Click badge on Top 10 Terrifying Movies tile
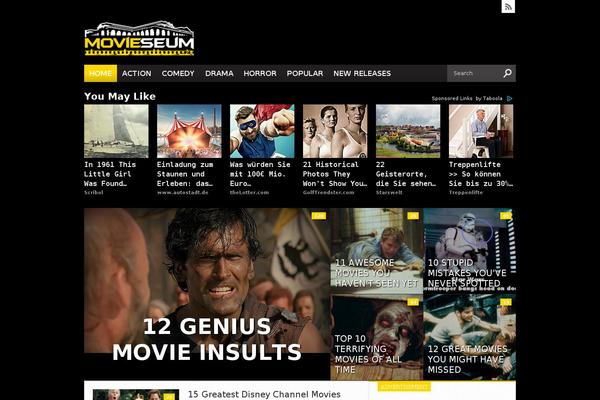This screenshot has width=600, height=400. coord(413,302)
